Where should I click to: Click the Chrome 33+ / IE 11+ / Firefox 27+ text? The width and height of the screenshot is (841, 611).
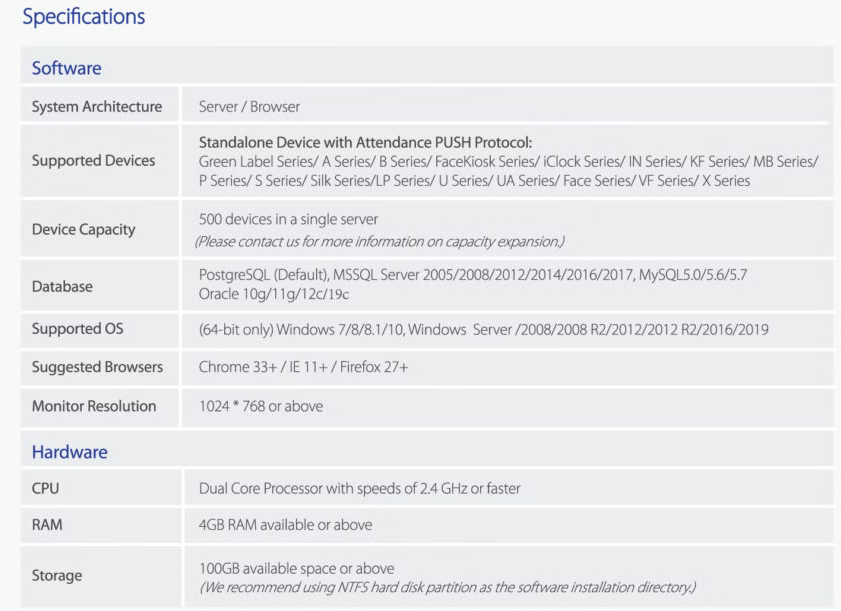[x=303, y=367]
